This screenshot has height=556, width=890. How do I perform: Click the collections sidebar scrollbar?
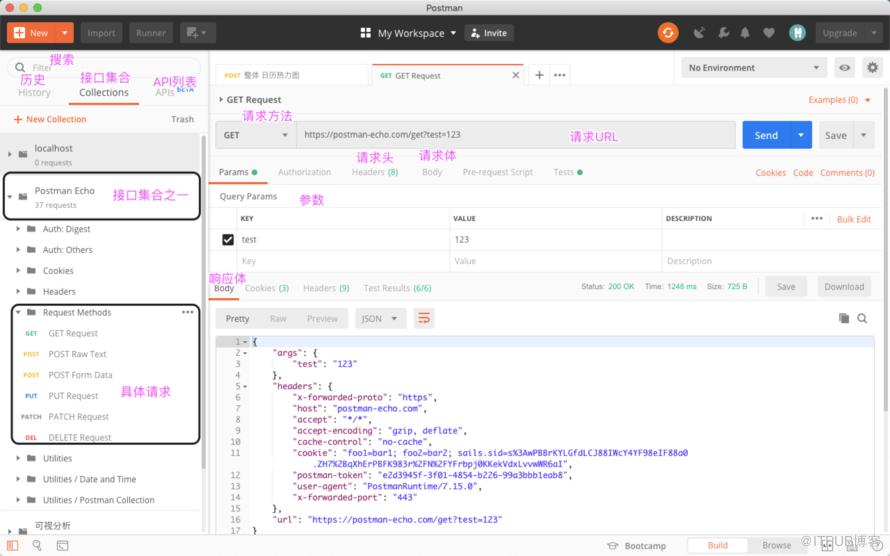tap(203, 301)
